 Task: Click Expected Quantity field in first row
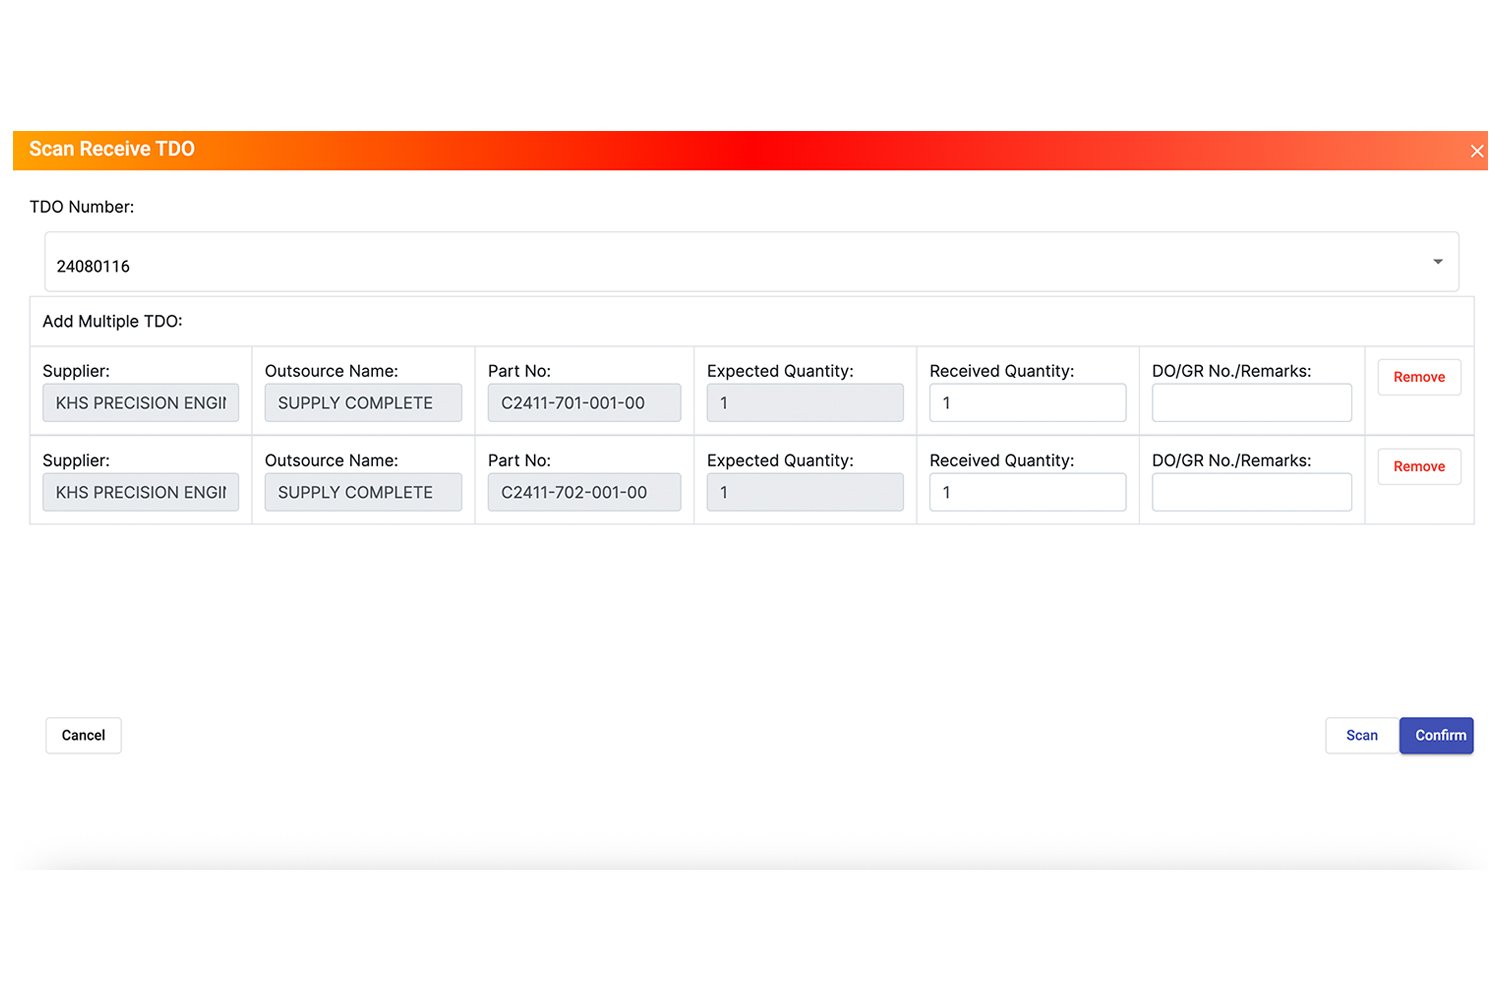804,403
